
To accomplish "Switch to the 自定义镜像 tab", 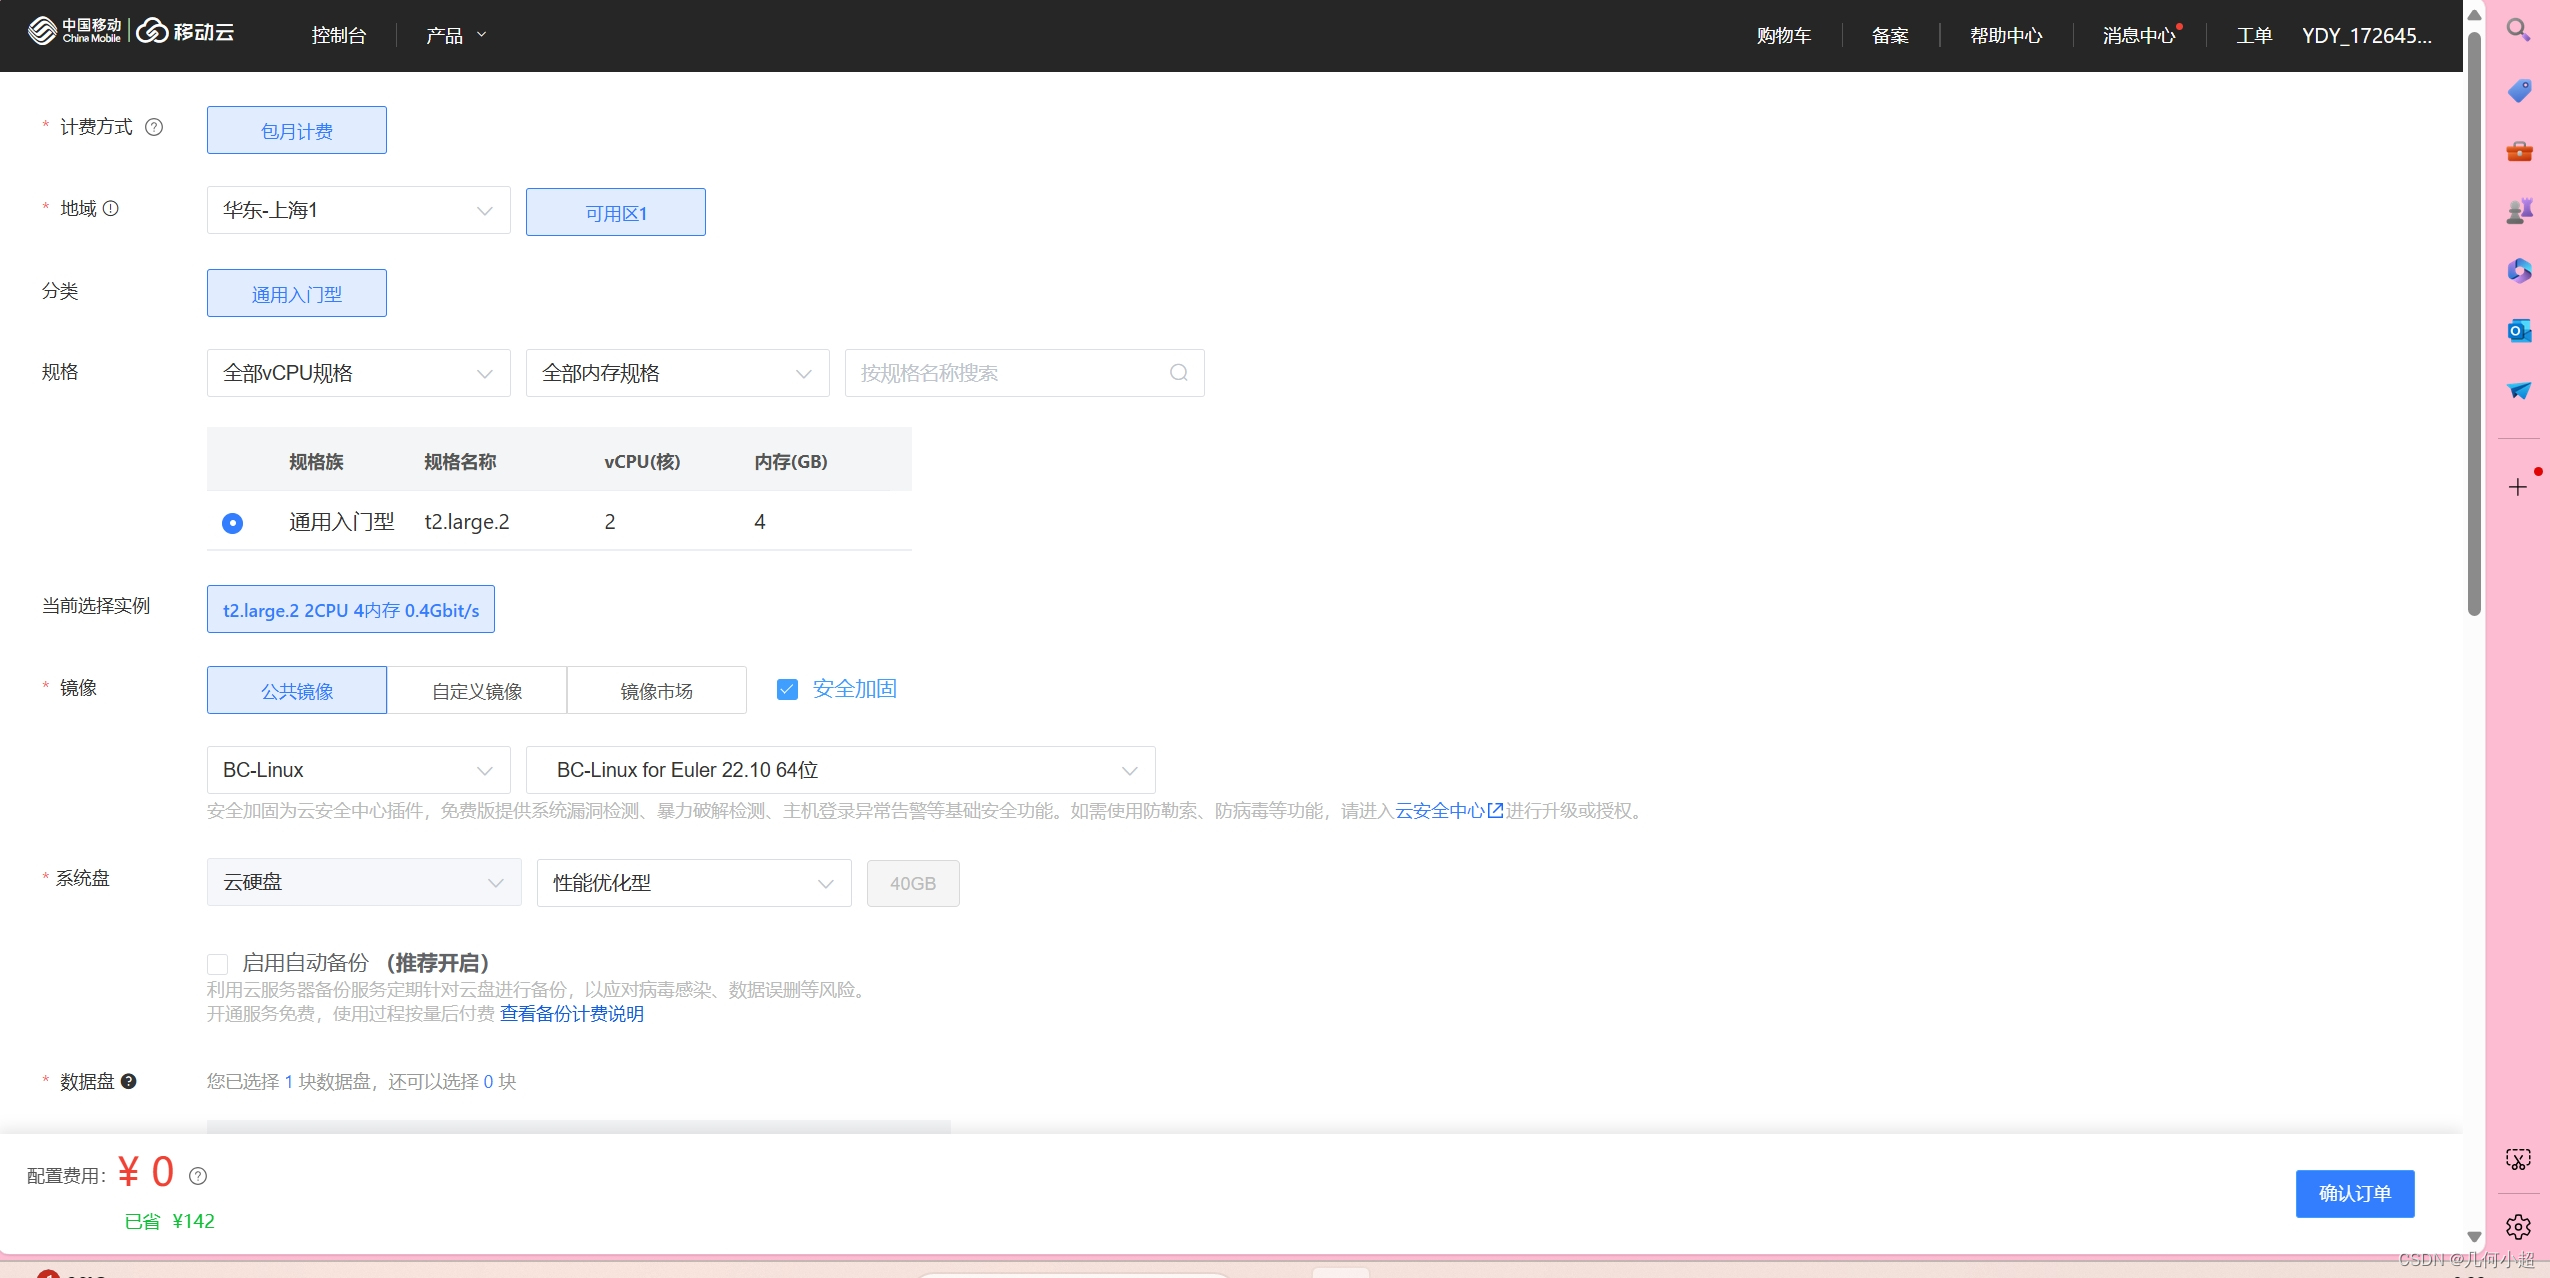I will [477, 691].
